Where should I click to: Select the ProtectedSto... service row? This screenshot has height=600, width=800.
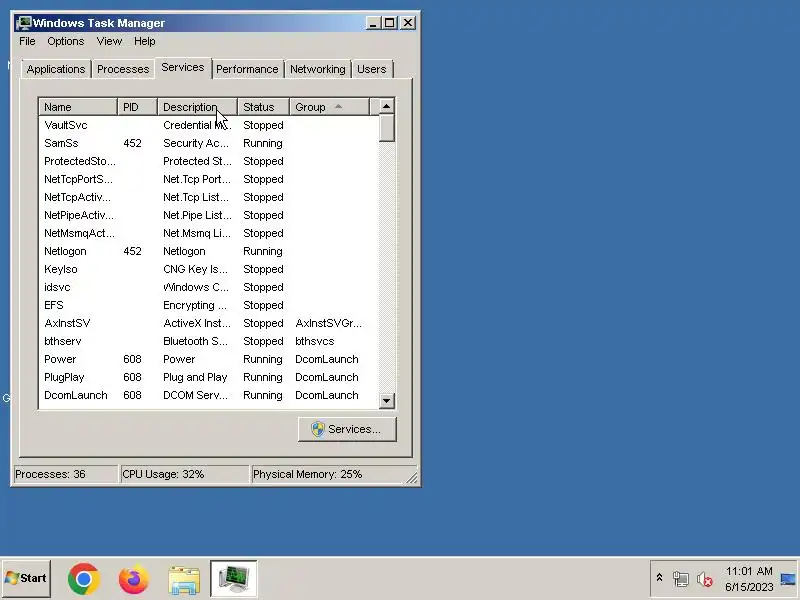point(209,161)
